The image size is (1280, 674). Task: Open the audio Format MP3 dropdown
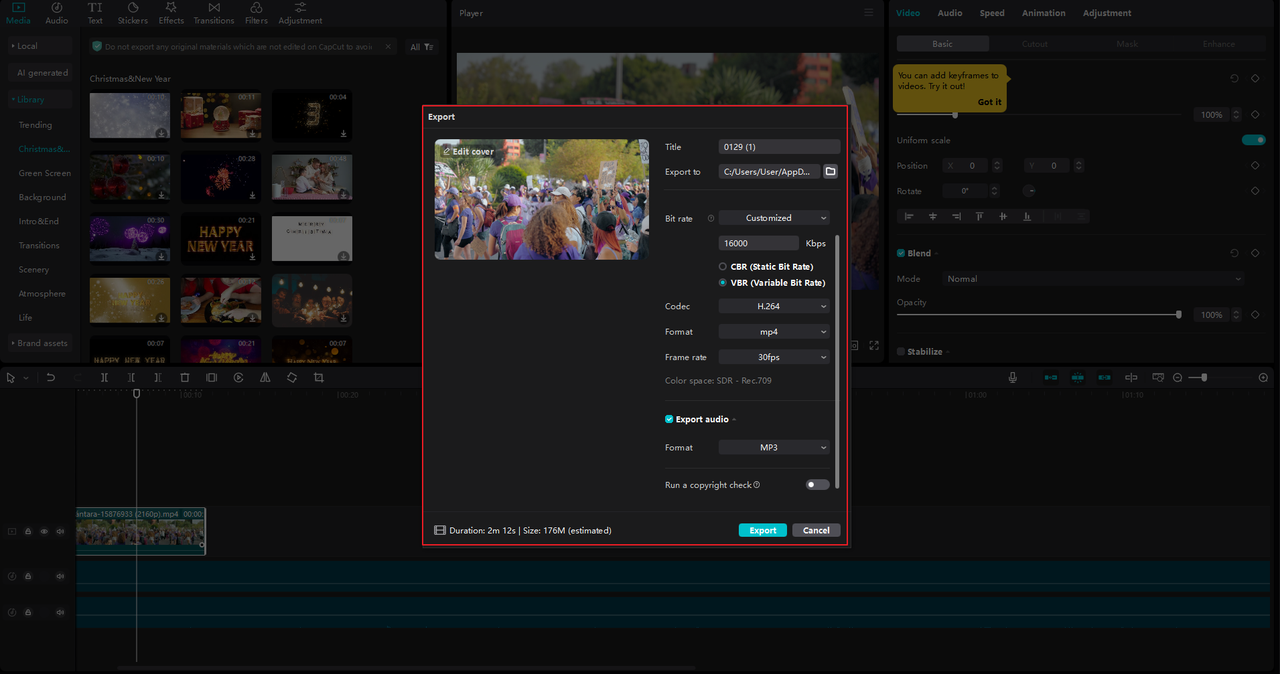tap(774, 448)
